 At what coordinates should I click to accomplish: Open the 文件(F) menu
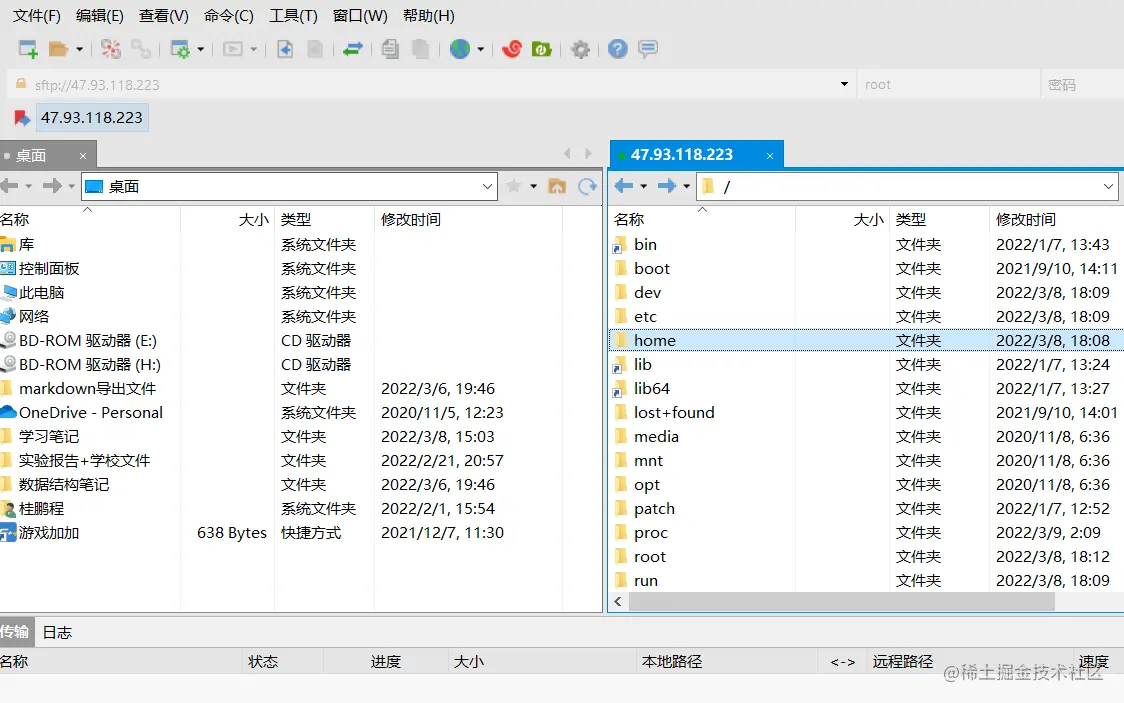click(37, 16)
